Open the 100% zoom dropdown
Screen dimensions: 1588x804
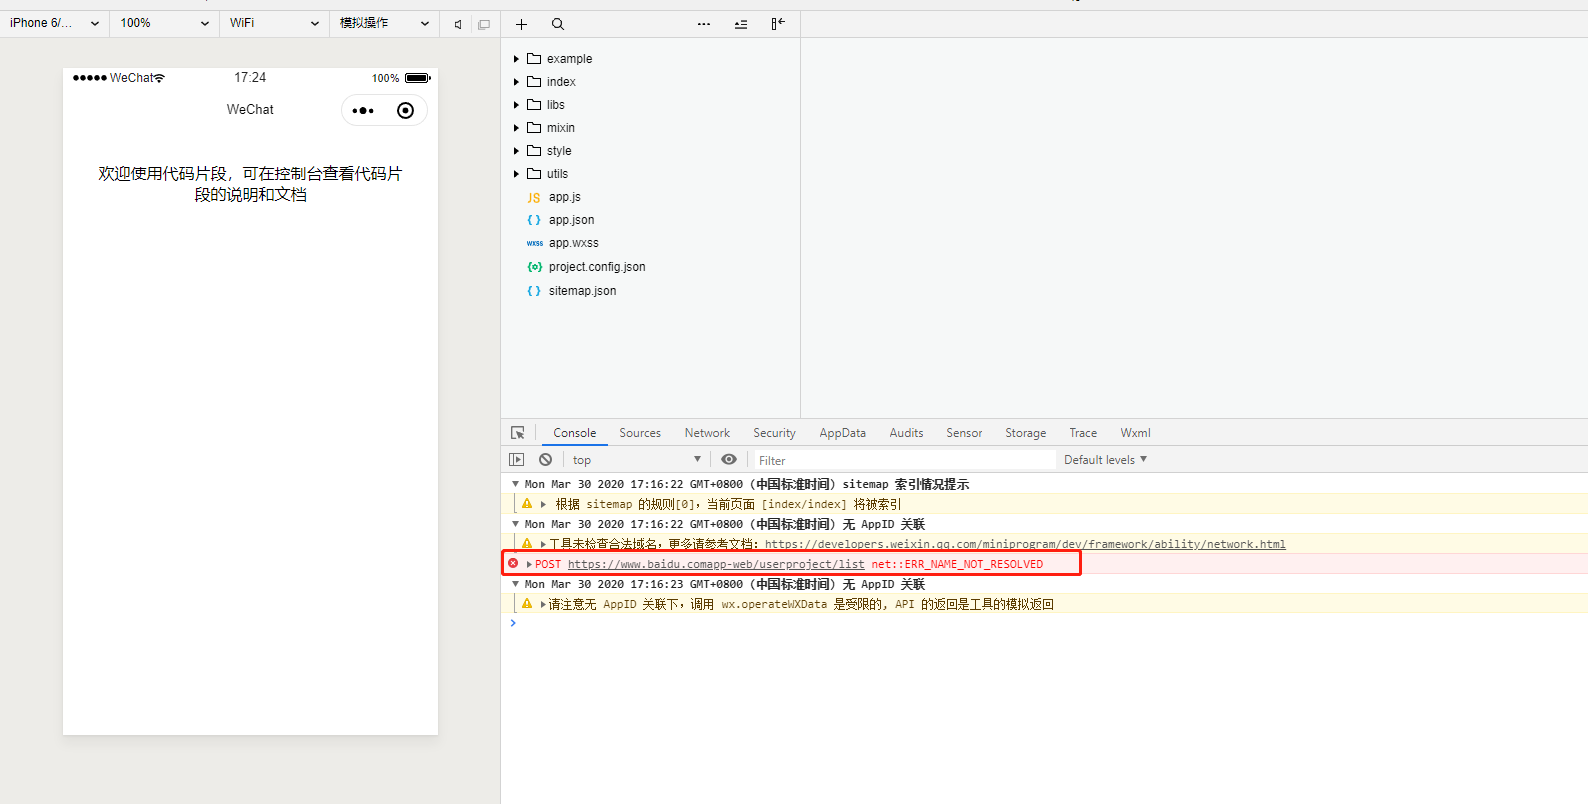click(164, 23)
